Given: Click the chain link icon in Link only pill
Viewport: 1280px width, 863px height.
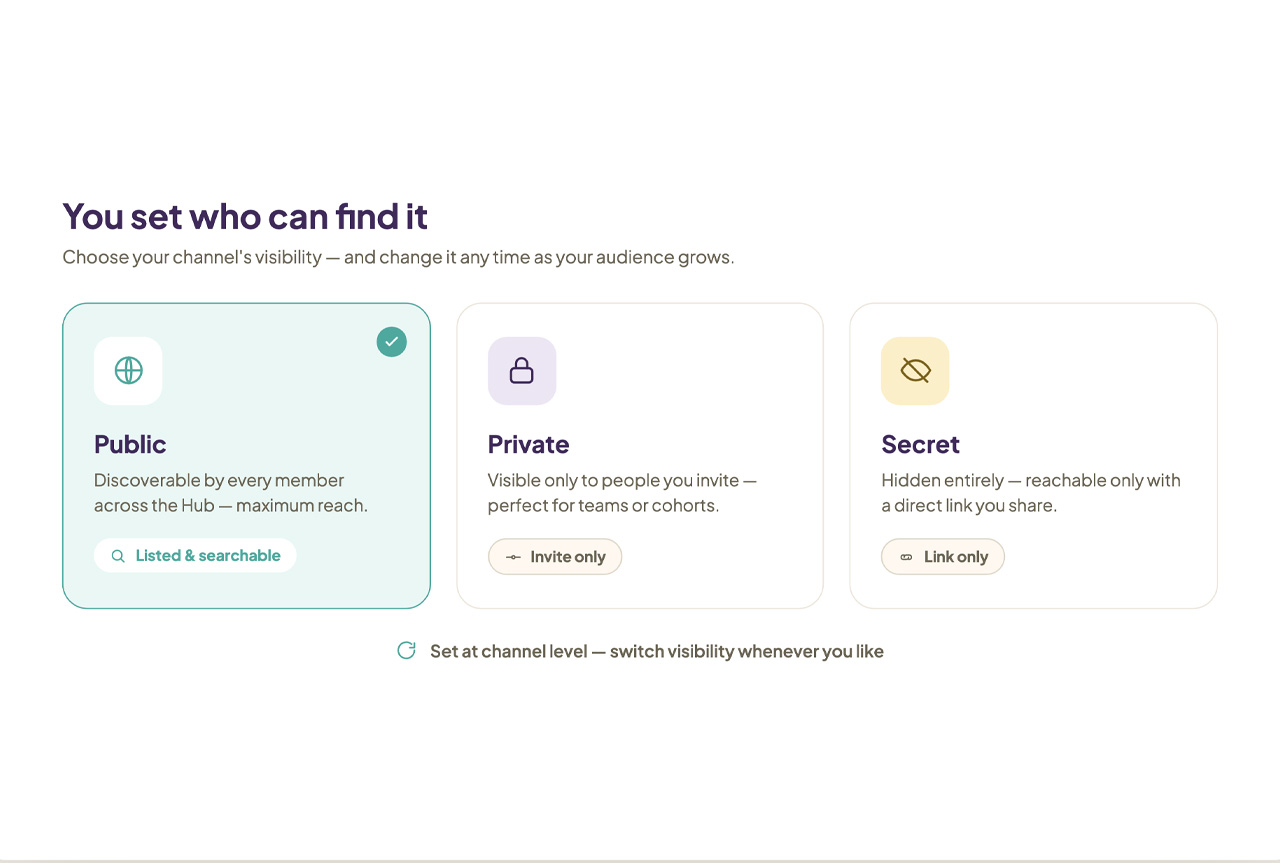Looking at the screenshot, I should pyautogui.click(x=906, y=557).
